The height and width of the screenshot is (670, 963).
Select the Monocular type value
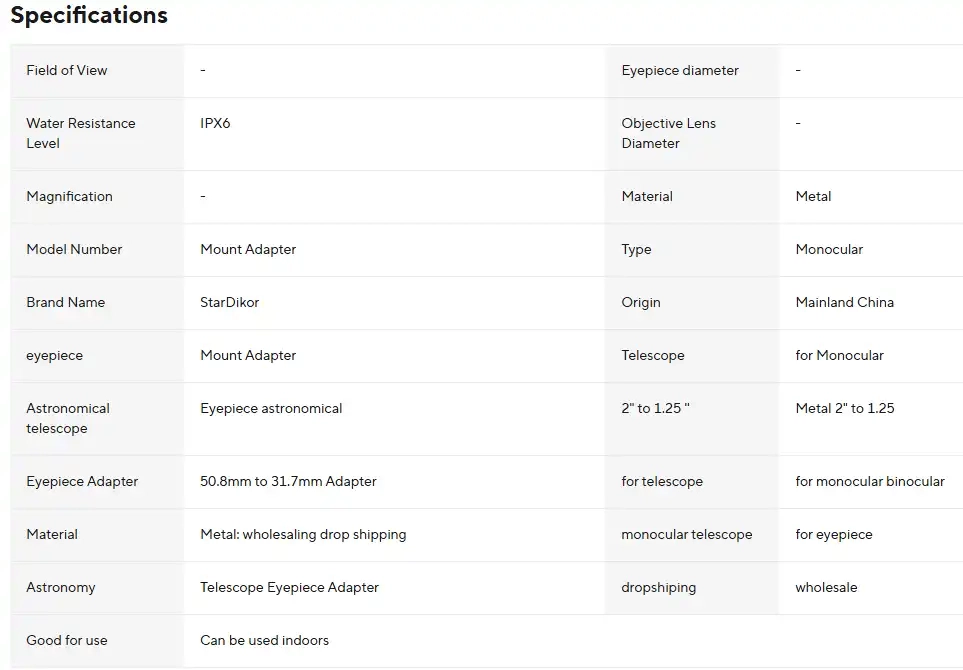tap(829, 249)
